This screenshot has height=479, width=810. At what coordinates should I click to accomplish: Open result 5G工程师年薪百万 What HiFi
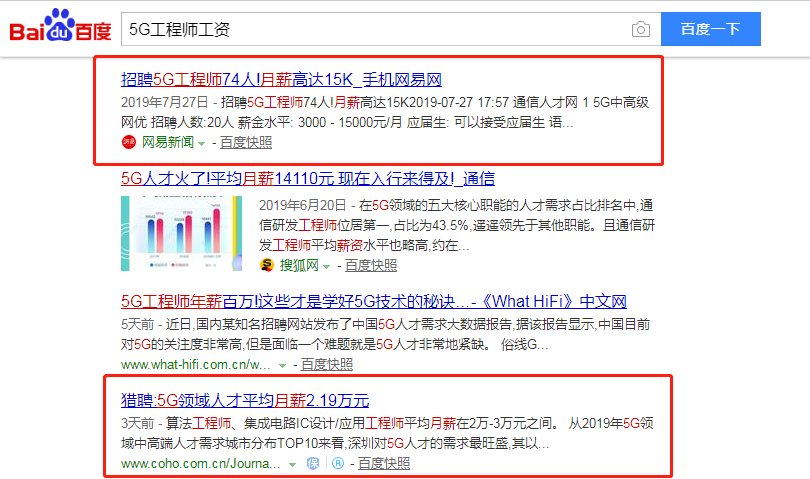coord(374,301)
